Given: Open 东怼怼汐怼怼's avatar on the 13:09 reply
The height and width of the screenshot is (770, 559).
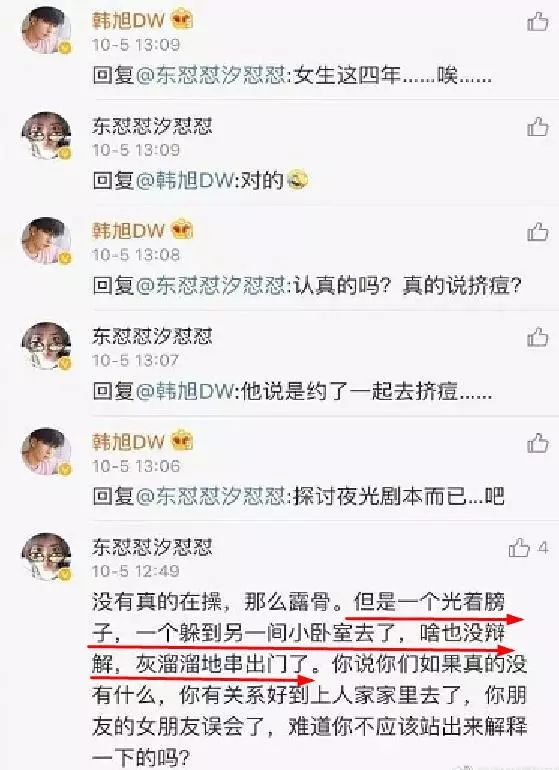Looking at the screenshot, I should point(46,135).
